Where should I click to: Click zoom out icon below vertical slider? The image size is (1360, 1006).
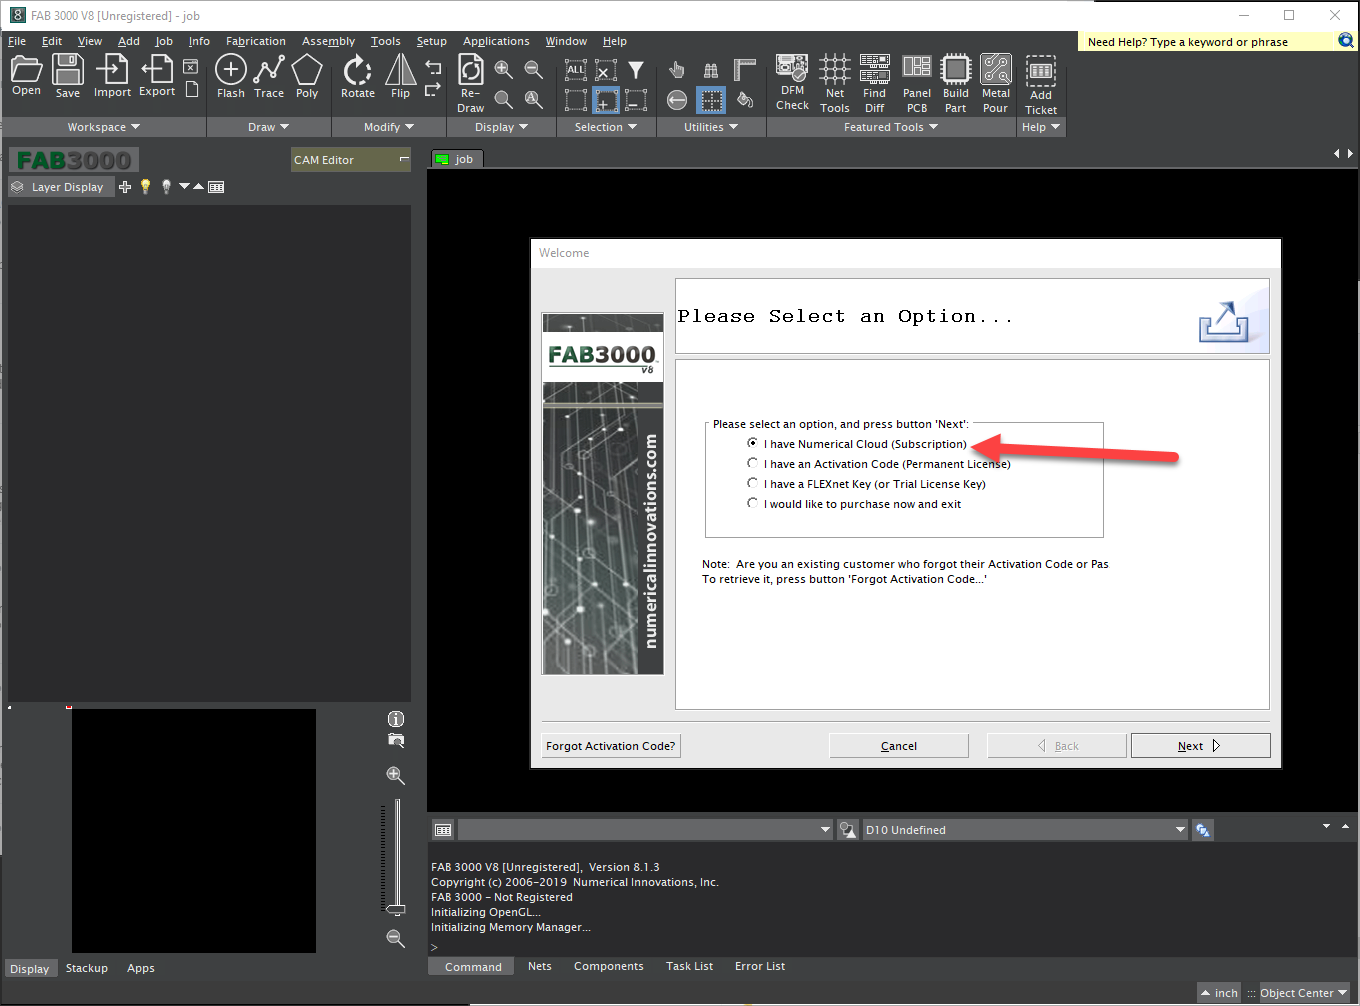[x=396, y=939]
